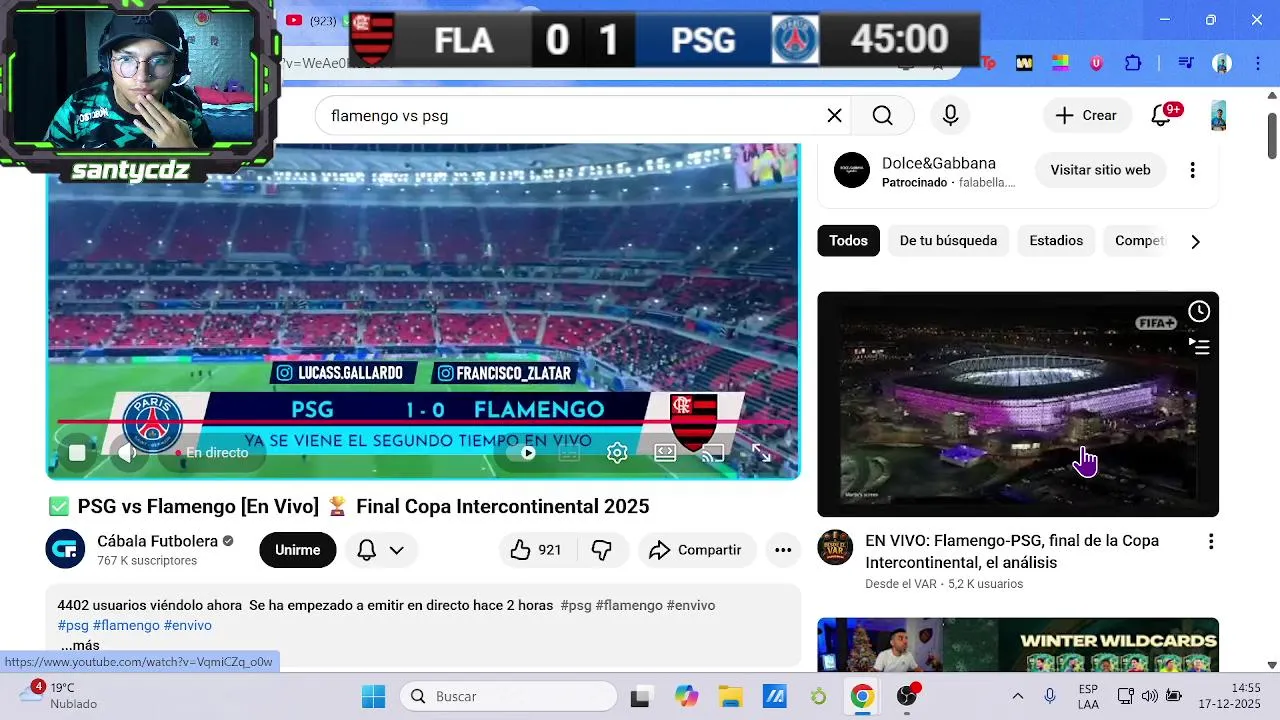Open the Desde el VAR channel avatar
The image size is (1280, 720).
(x=835, y=548)
